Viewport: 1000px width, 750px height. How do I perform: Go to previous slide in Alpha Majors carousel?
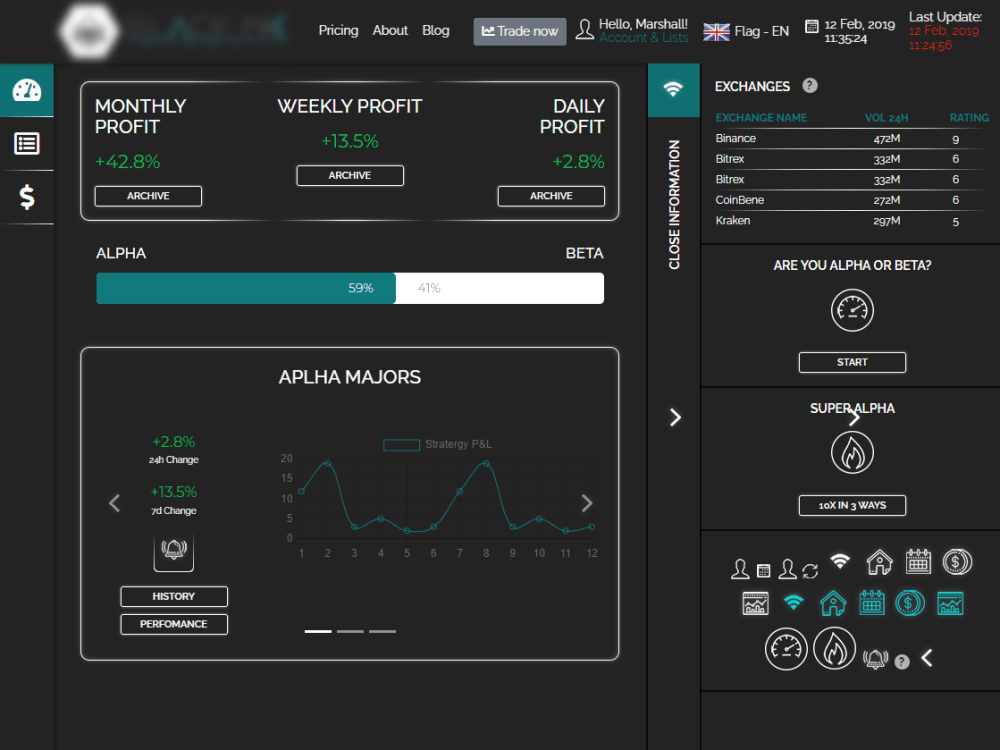(x=114, y=503)
